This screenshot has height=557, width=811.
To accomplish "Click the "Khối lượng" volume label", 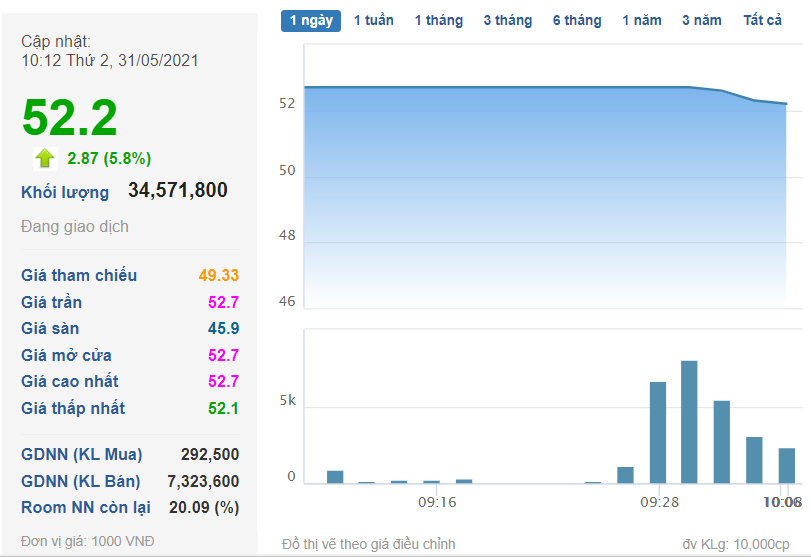I will click(x=65, y=192).
